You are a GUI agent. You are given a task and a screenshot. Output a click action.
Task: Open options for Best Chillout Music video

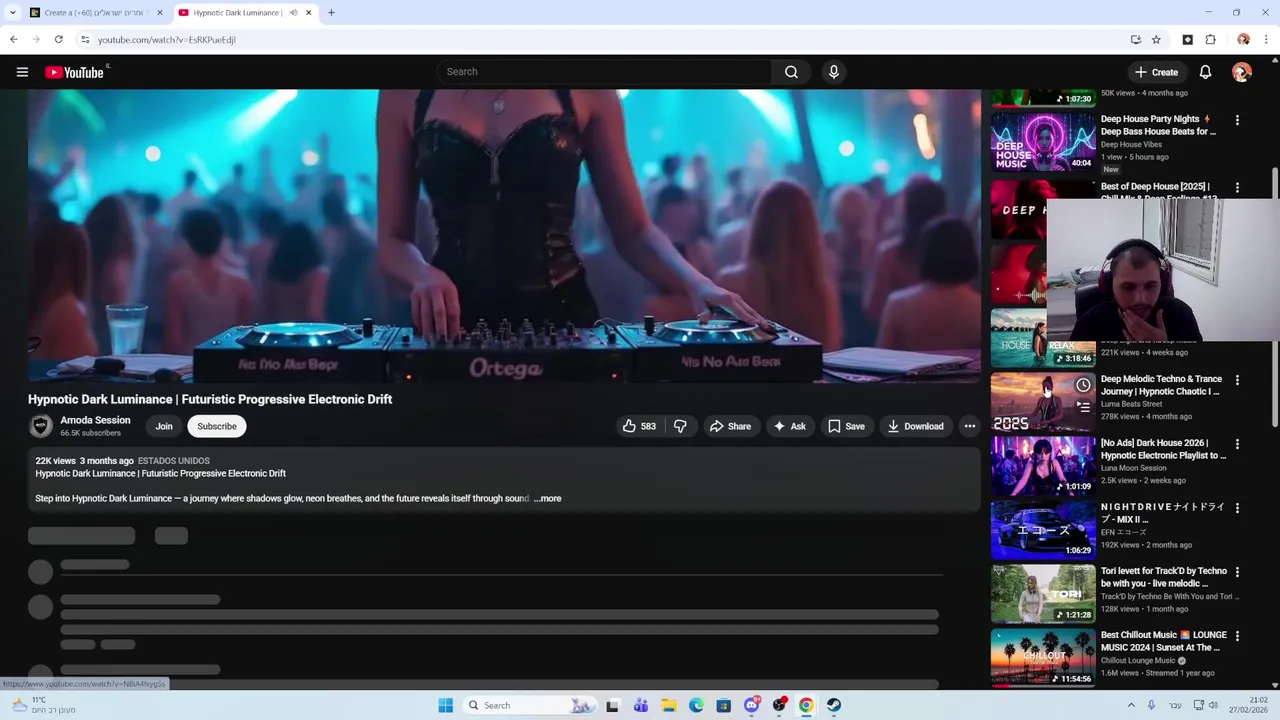click(x=1237, y=636)
